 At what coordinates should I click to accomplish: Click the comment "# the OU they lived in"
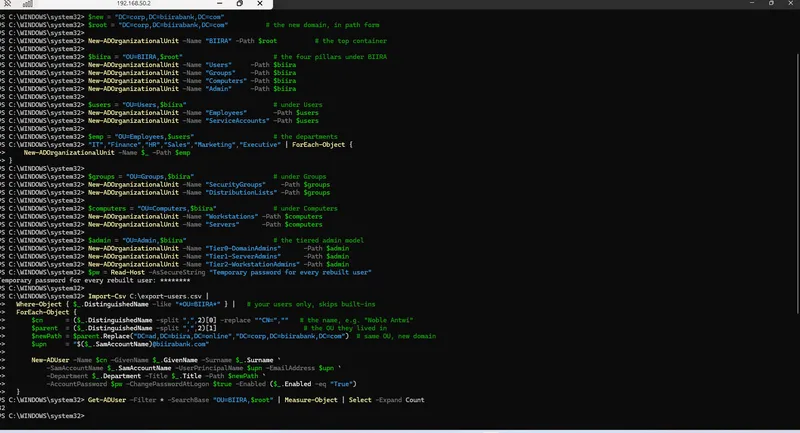pos(345,328)
